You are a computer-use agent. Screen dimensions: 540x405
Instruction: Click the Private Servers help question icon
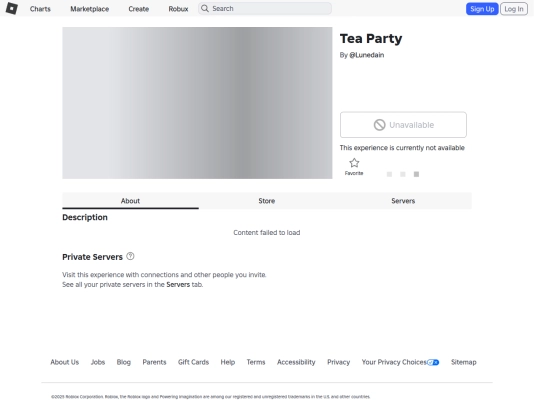[x=130, y=256]
